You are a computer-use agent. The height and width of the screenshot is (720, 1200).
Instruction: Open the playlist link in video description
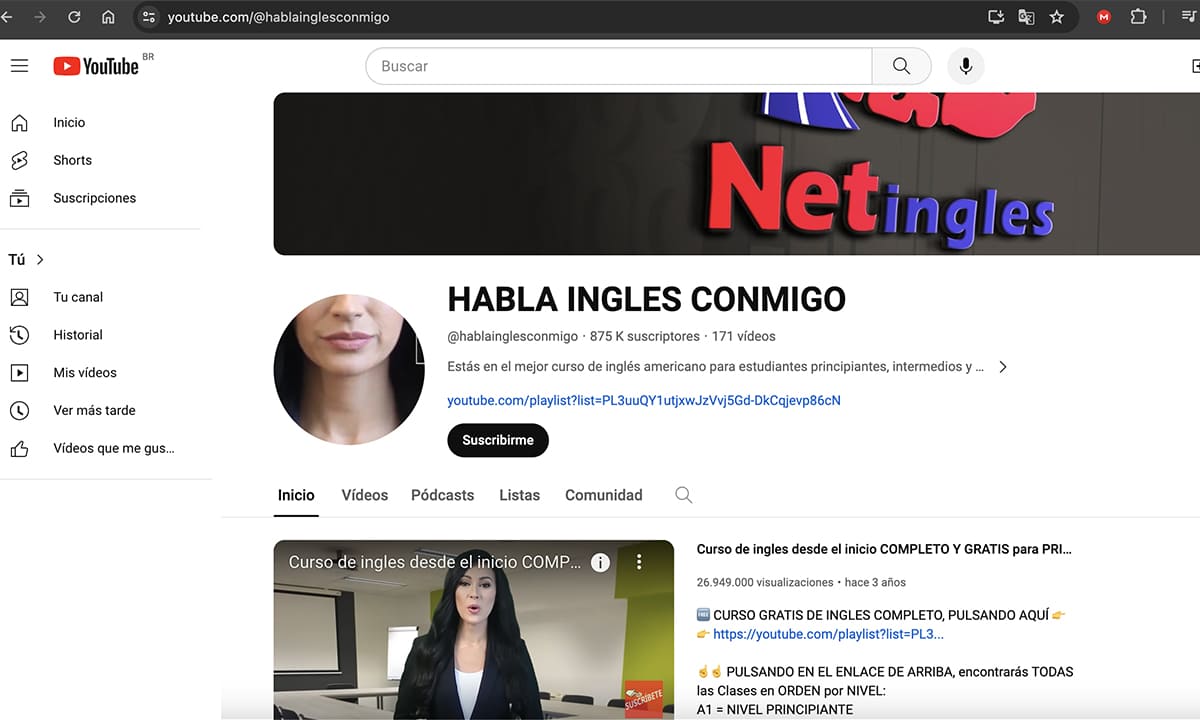pos(828,634)
